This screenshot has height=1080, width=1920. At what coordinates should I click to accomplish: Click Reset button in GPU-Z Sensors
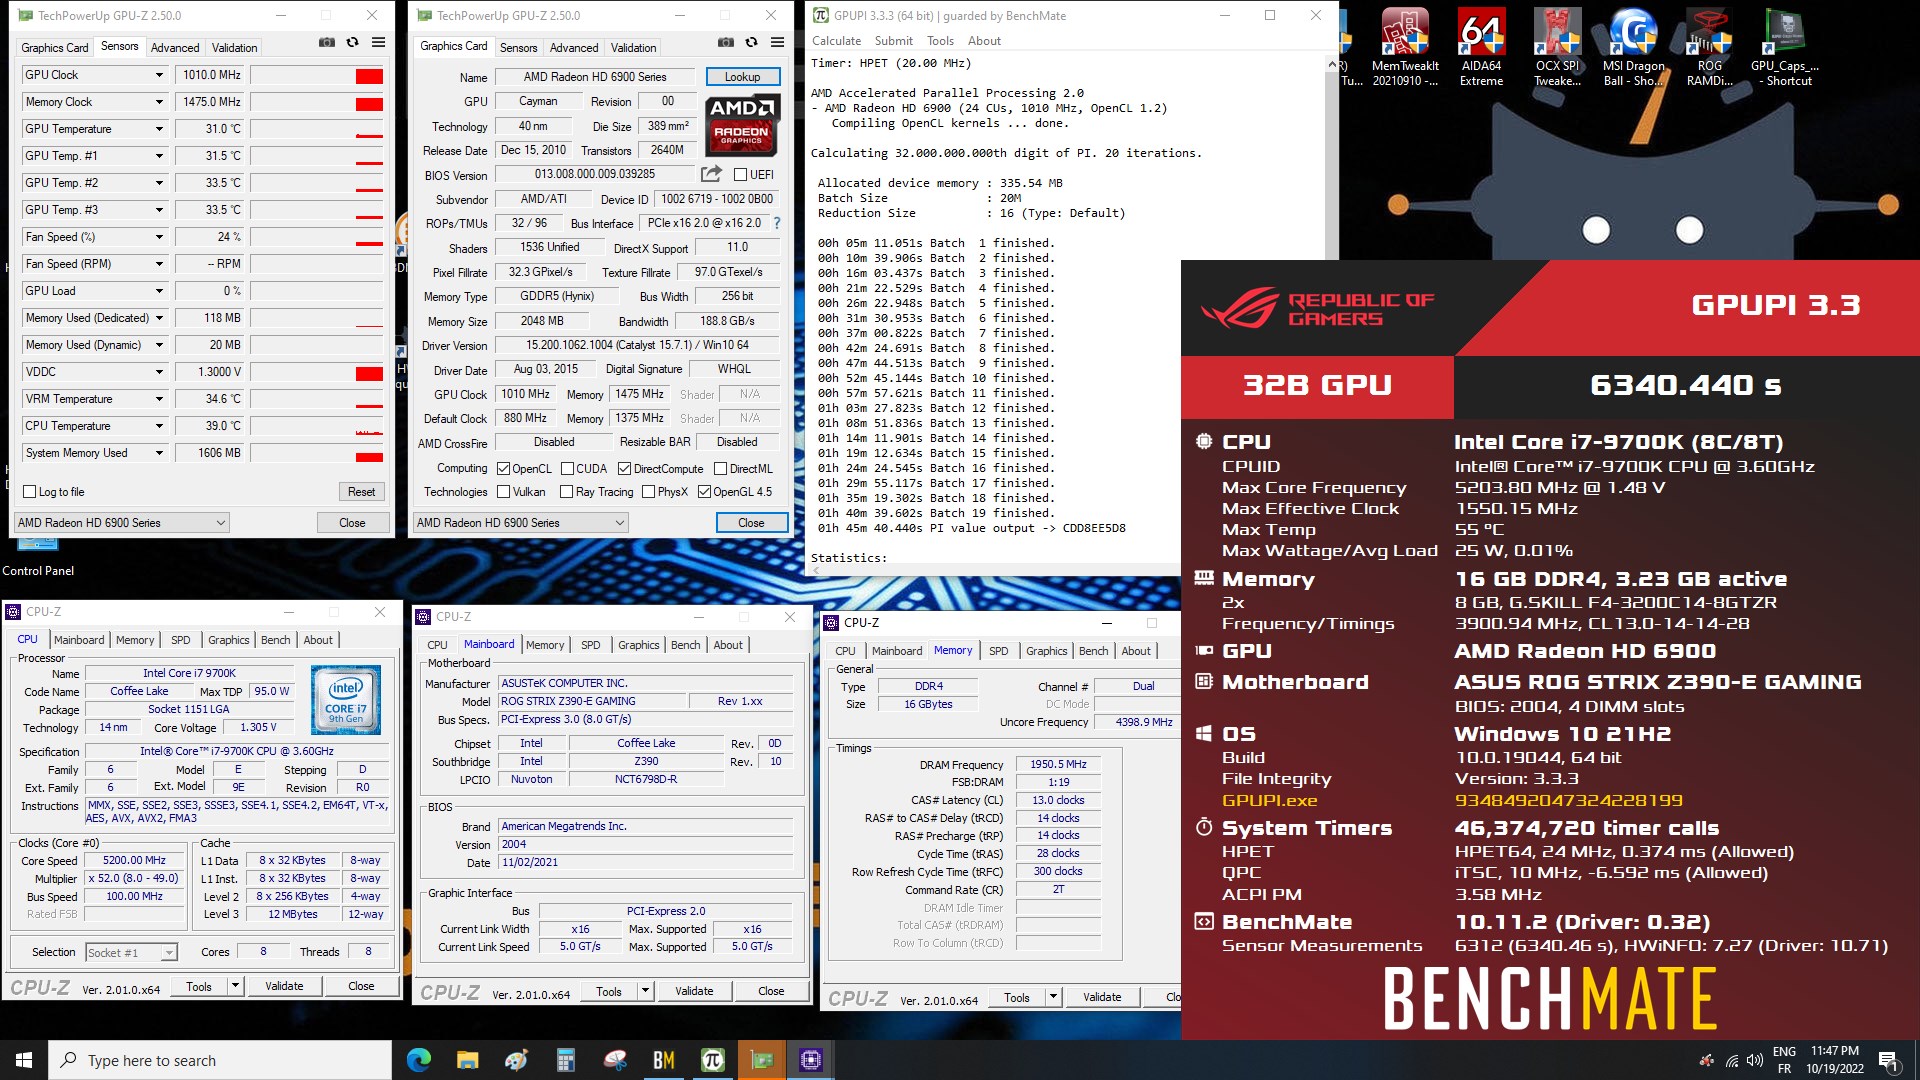(x=361, y=492)
